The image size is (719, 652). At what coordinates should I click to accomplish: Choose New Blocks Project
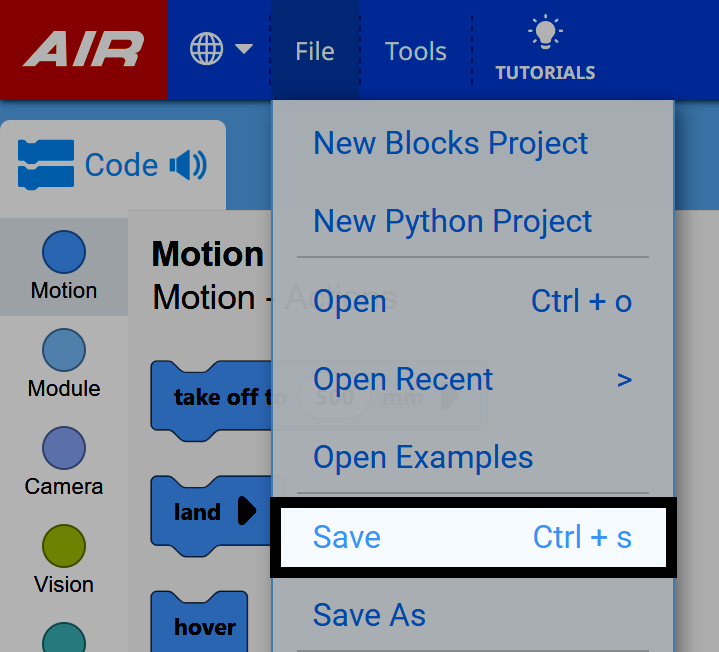[x=451, y=143]
